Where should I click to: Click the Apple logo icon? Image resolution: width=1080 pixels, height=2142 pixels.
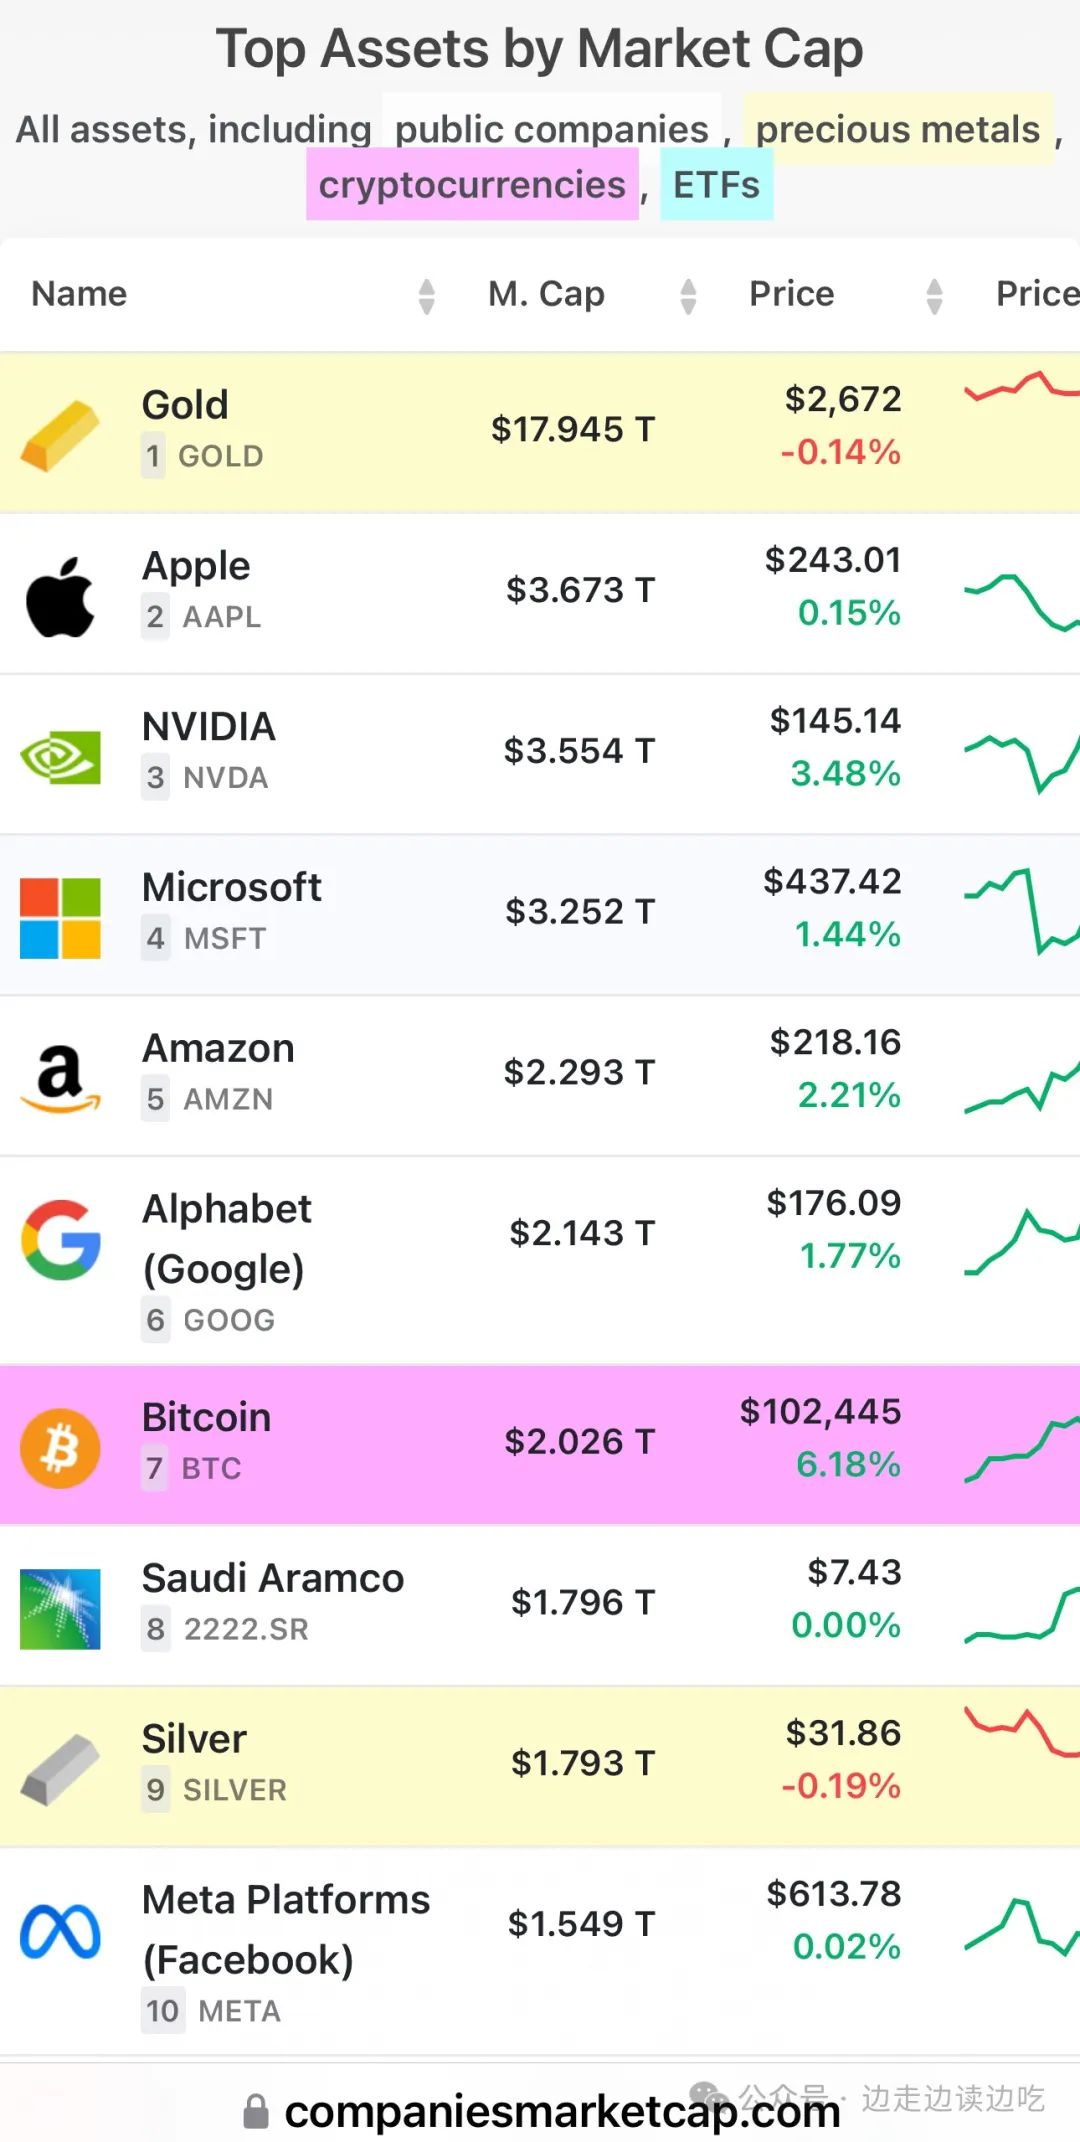60,597
